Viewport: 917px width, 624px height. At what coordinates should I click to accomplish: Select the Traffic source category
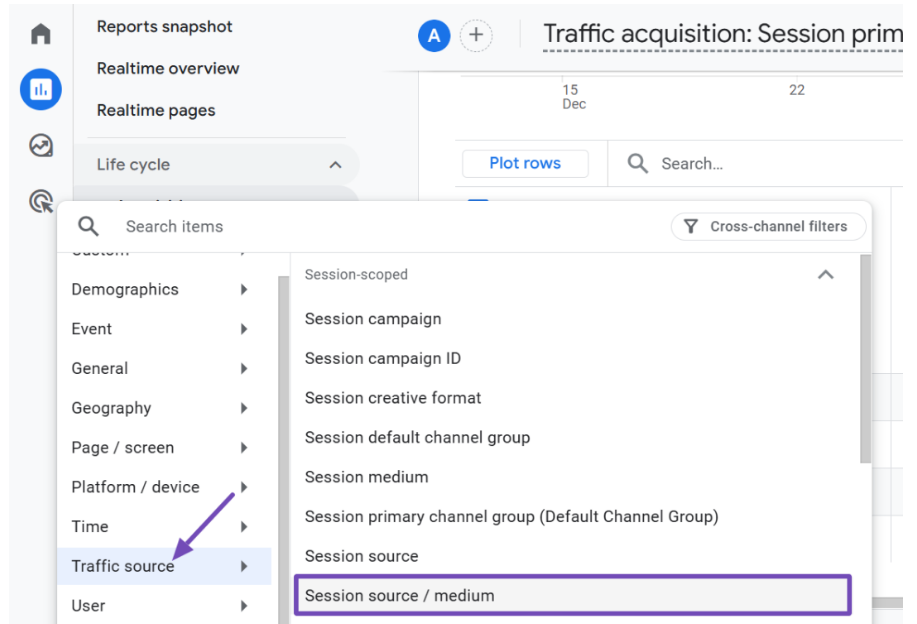click(160, 566)
